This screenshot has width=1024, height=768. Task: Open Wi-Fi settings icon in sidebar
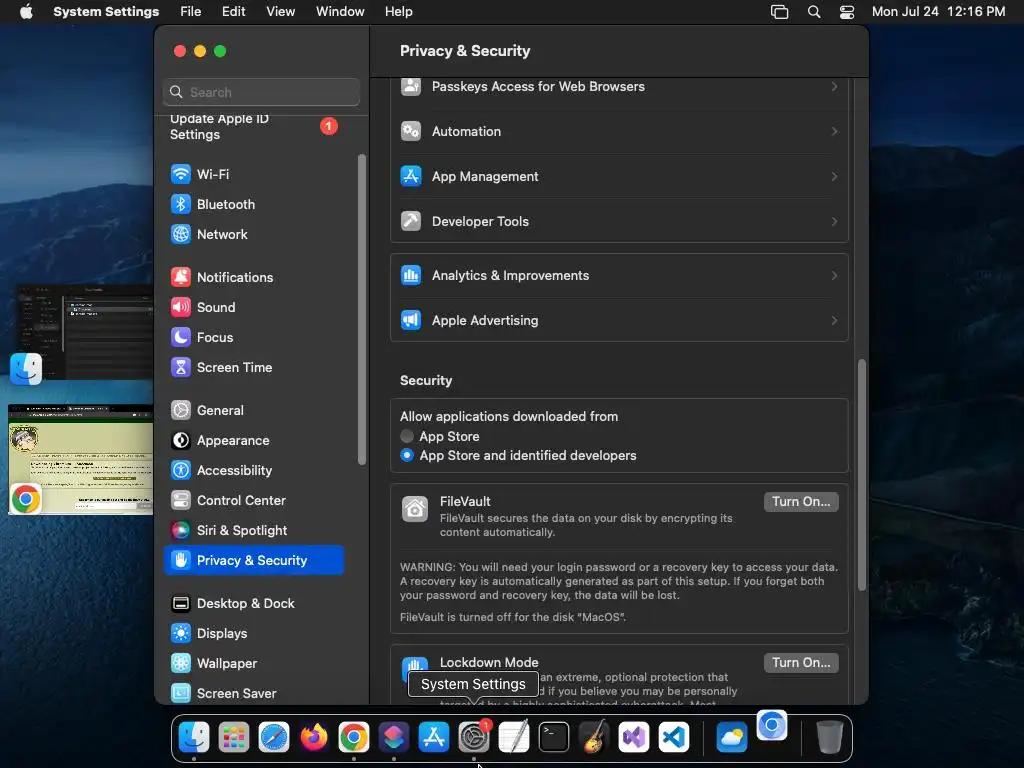[x=181, y=174]
